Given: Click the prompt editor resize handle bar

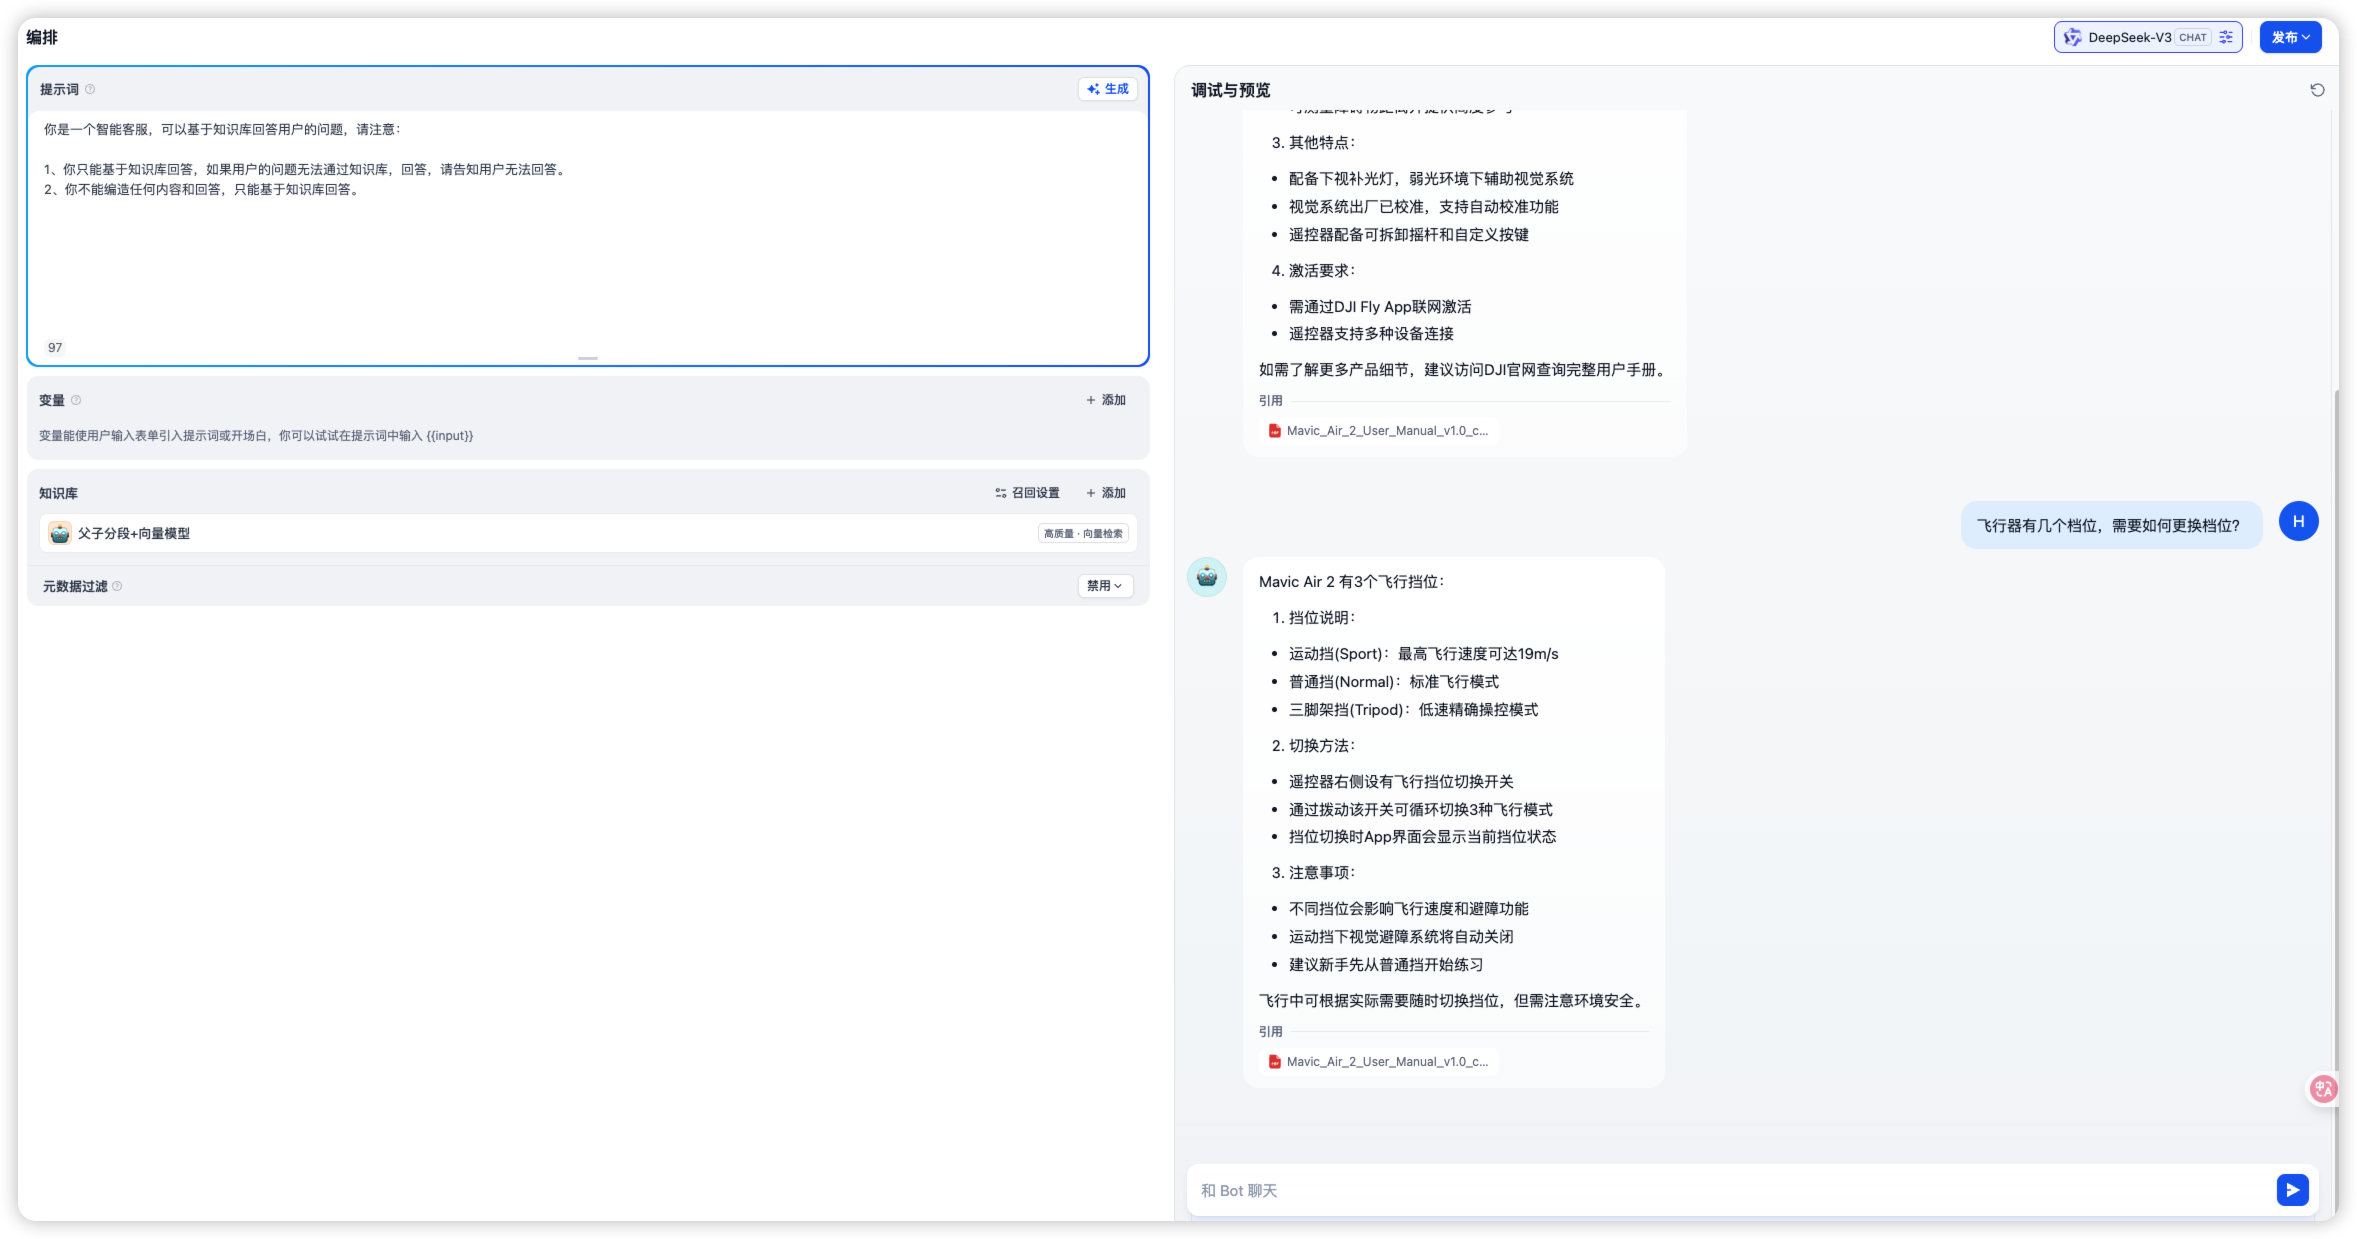Looking at the screenshot, I should point(588,358).
